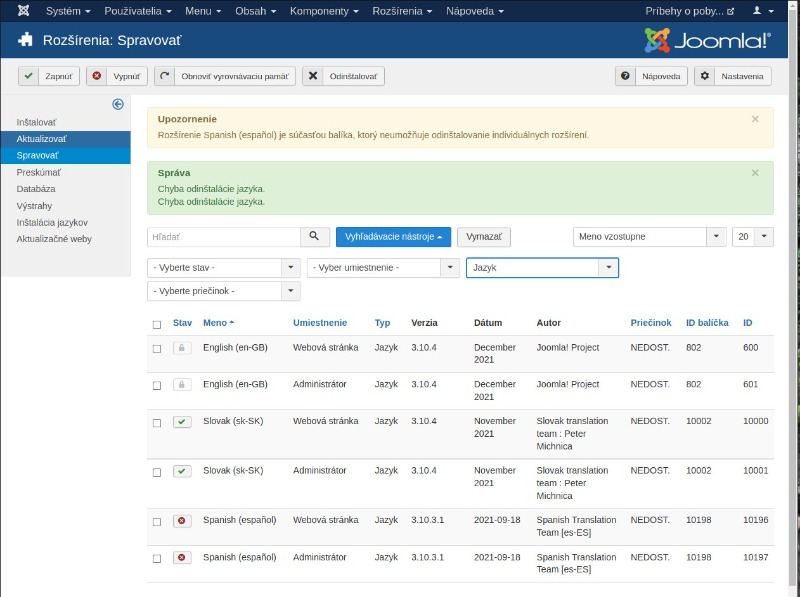Go to Inštalácia jazykov in the sidebar
800x597 pixels.
[52, 222]
